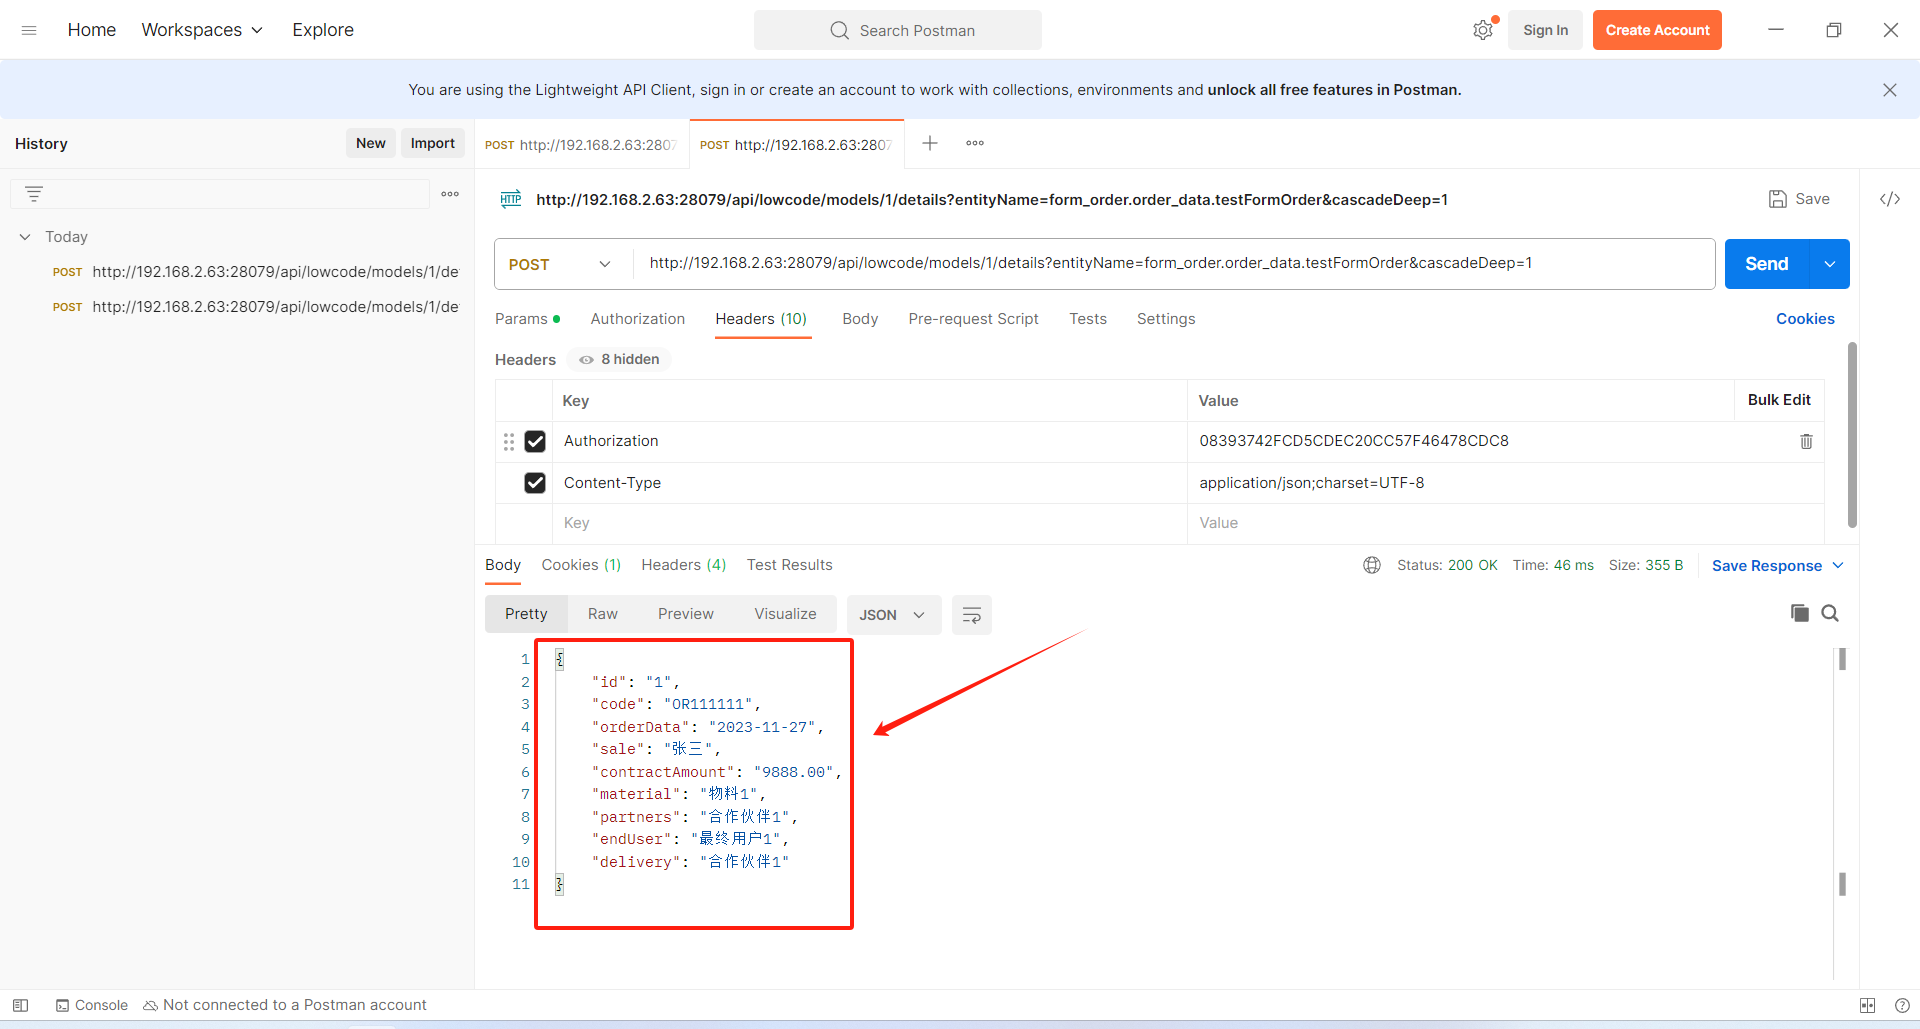Toggle word wrap in response viewer

(x=971, y=615)
